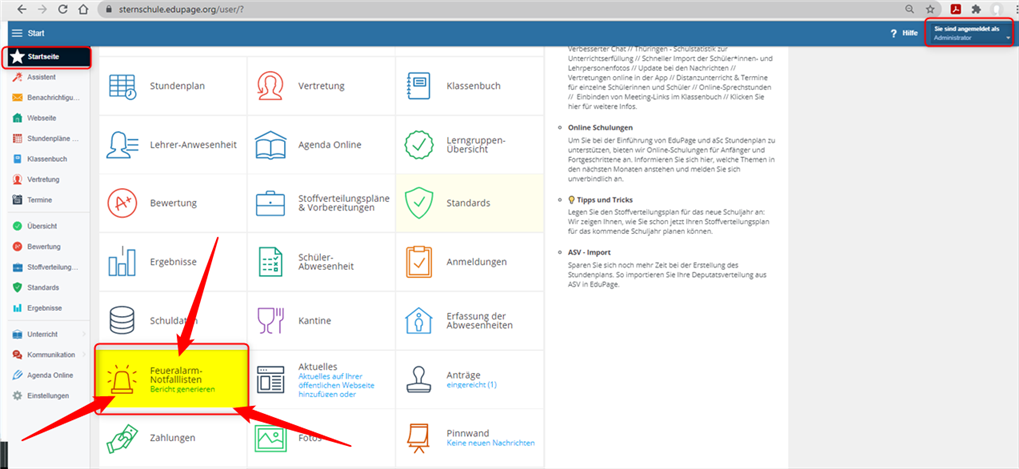The height and width of the screenshot is (469, 1019).
Task: Go back with the browser back arrow
Action: pyautogui.click(x=22, y=10)
